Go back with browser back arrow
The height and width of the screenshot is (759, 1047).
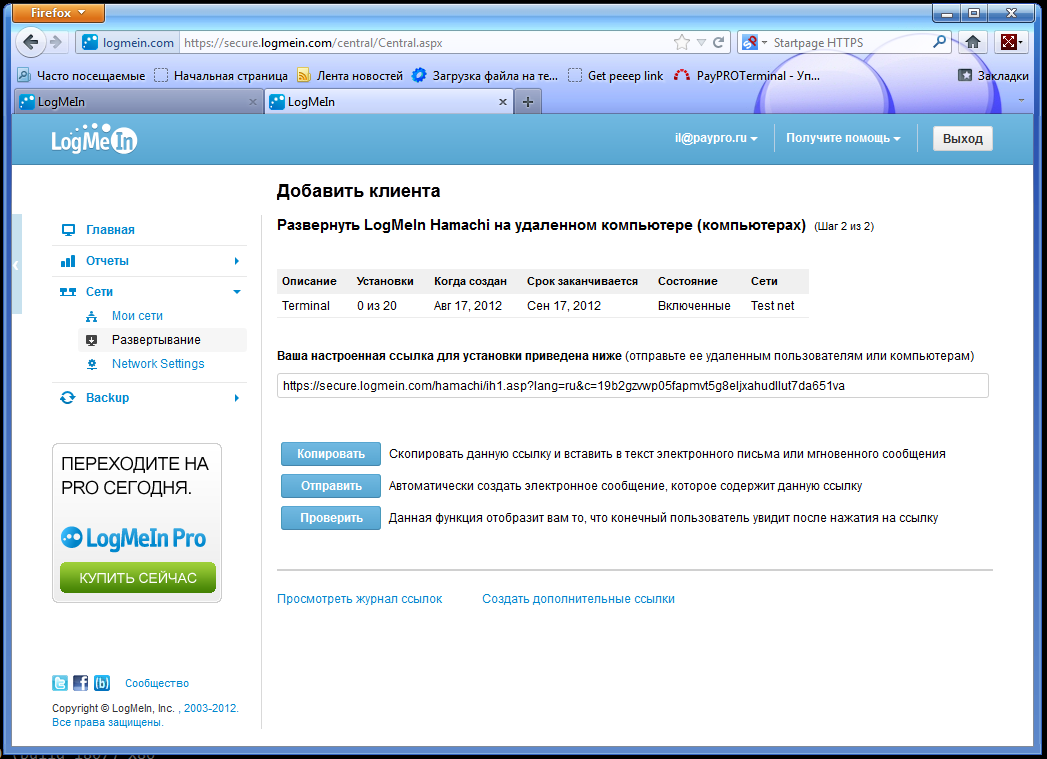[31, 43]
